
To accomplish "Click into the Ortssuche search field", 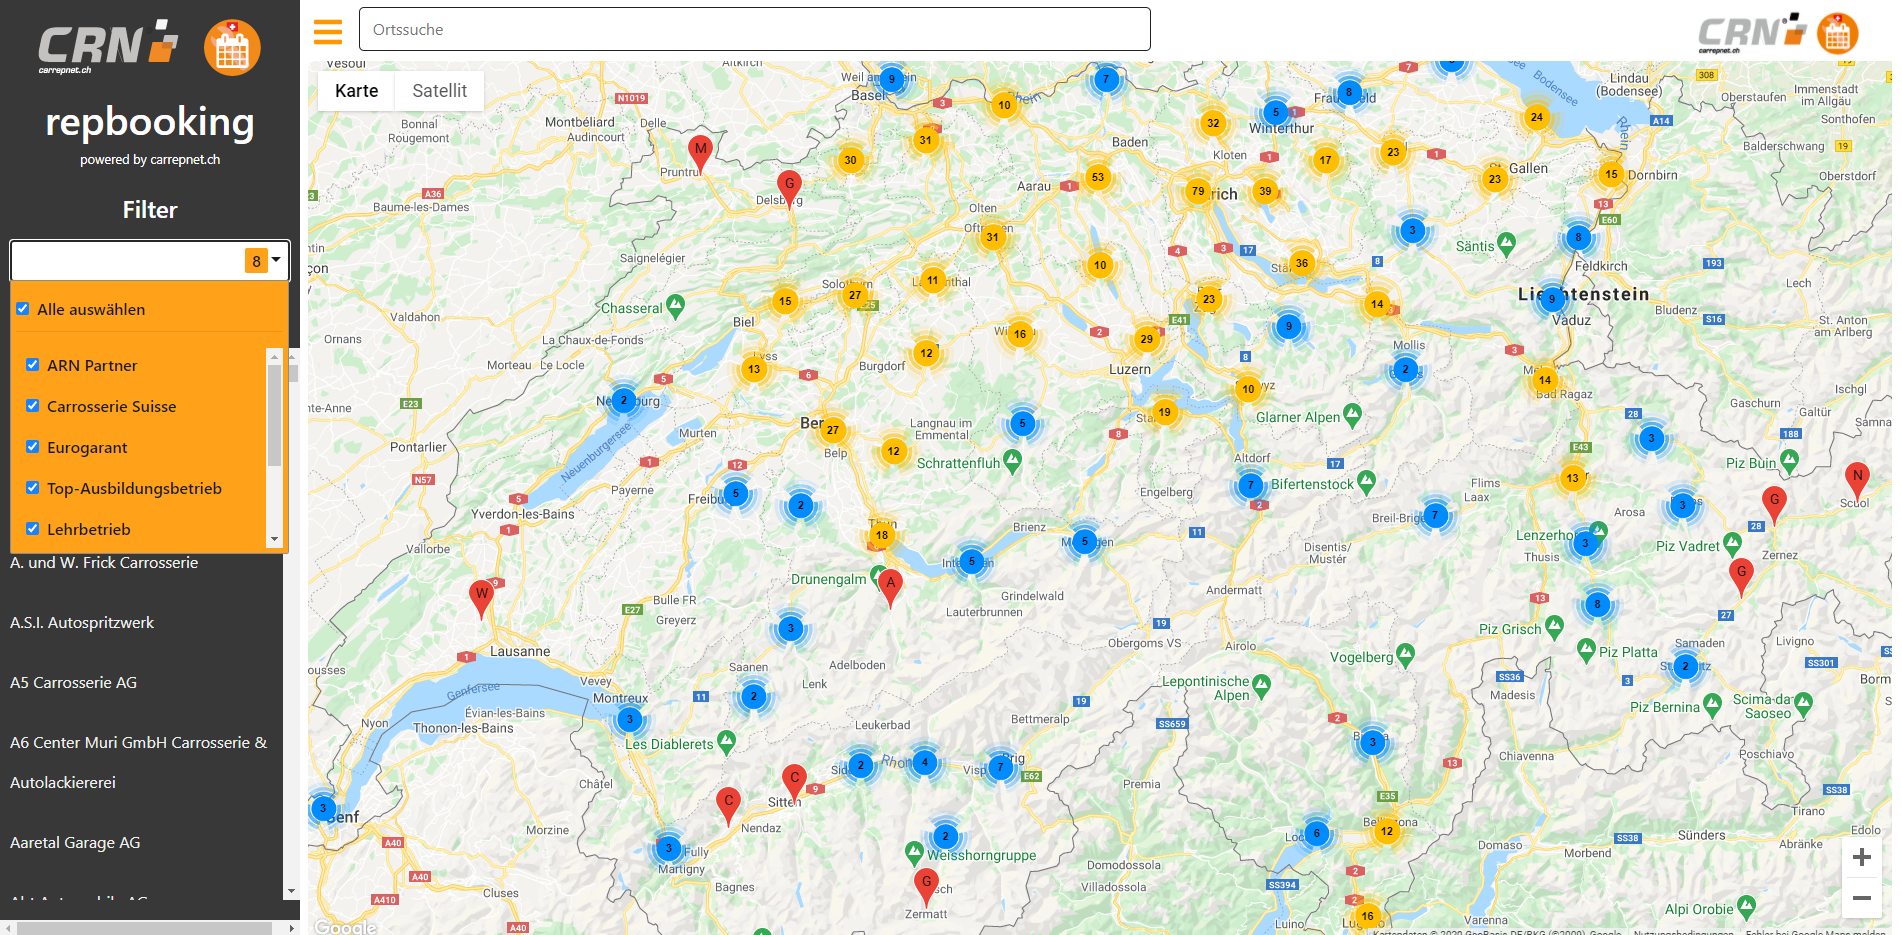I will (x=754, y=30).
